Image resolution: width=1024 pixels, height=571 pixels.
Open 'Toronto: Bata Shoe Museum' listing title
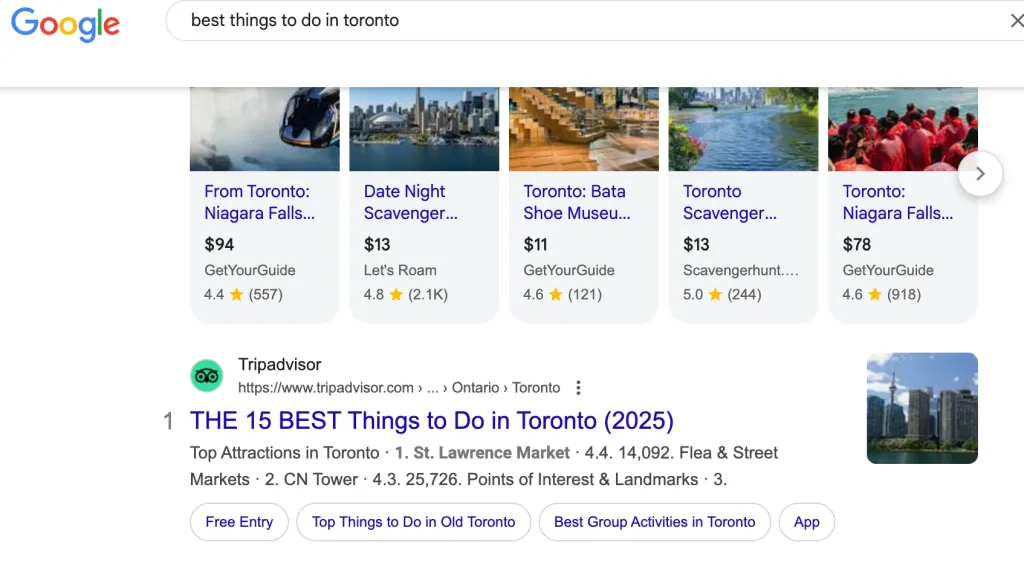click(576, 202)
